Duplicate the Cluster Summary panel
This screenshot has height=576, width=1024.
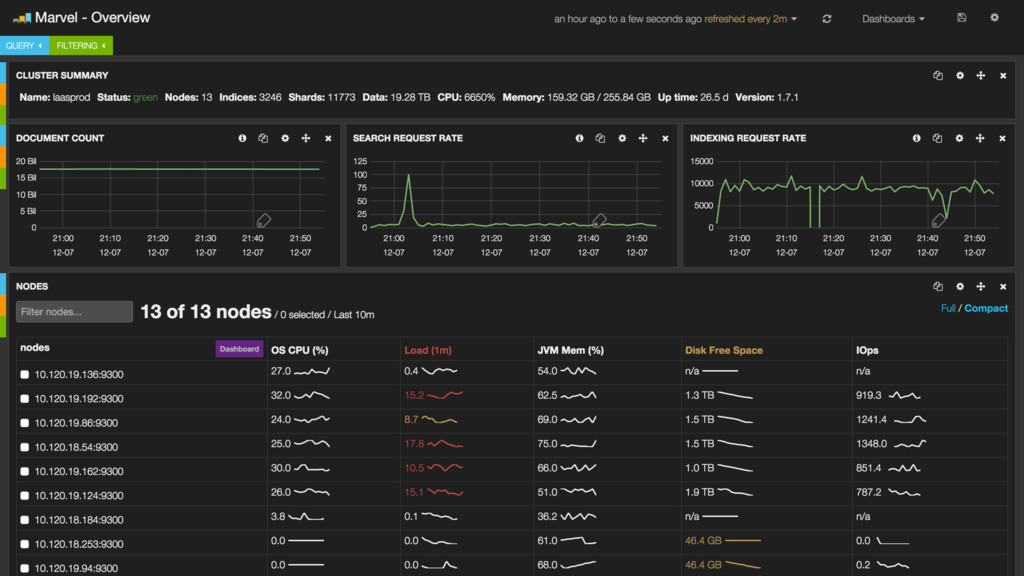pyautogui.click(x=938, y=76)
